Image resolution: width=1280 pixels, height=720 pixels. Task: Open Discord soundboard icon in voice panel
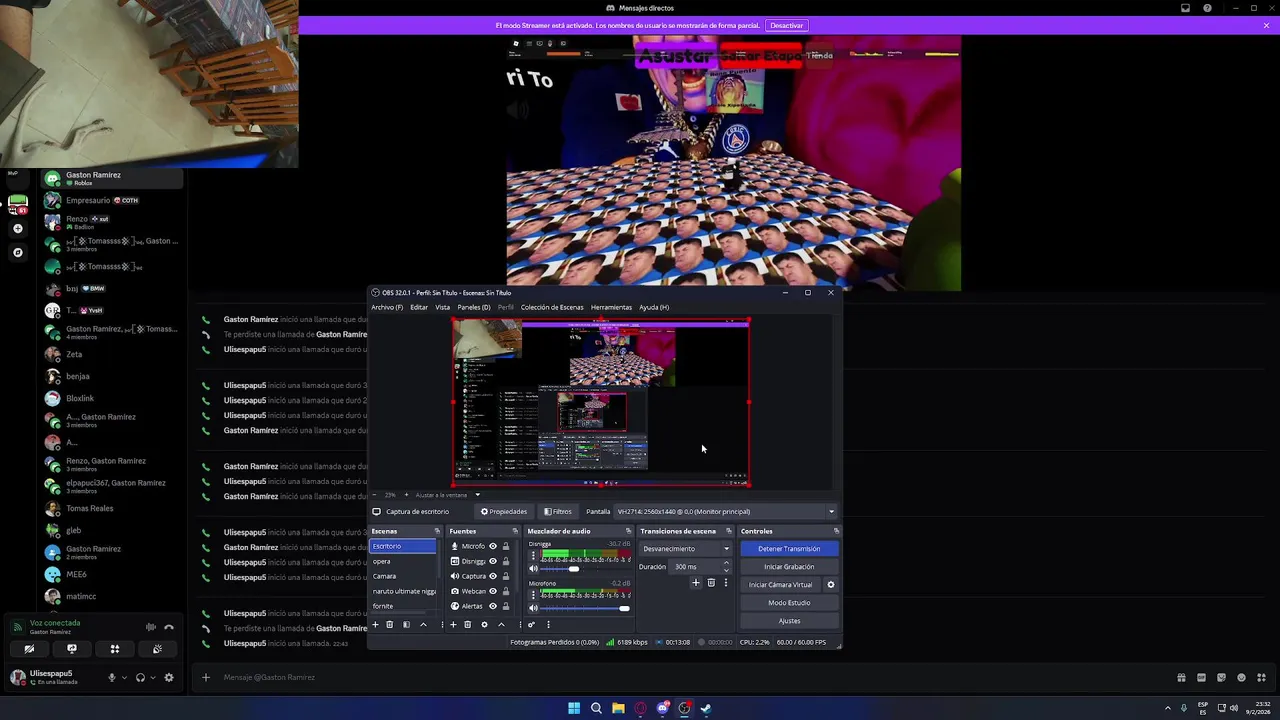[157, 649]
